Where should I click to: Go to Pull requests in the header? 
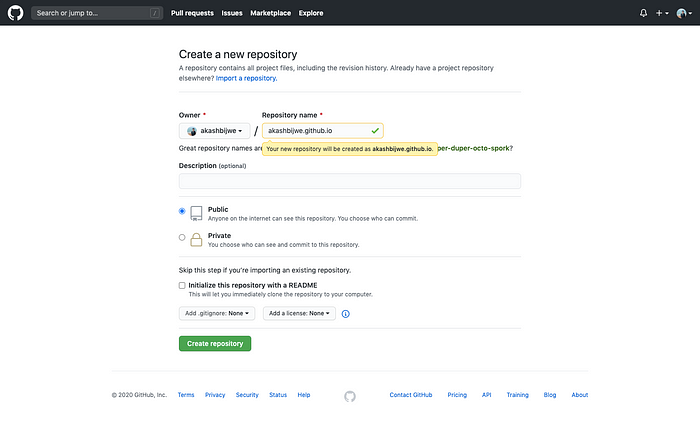click(192, 13)
